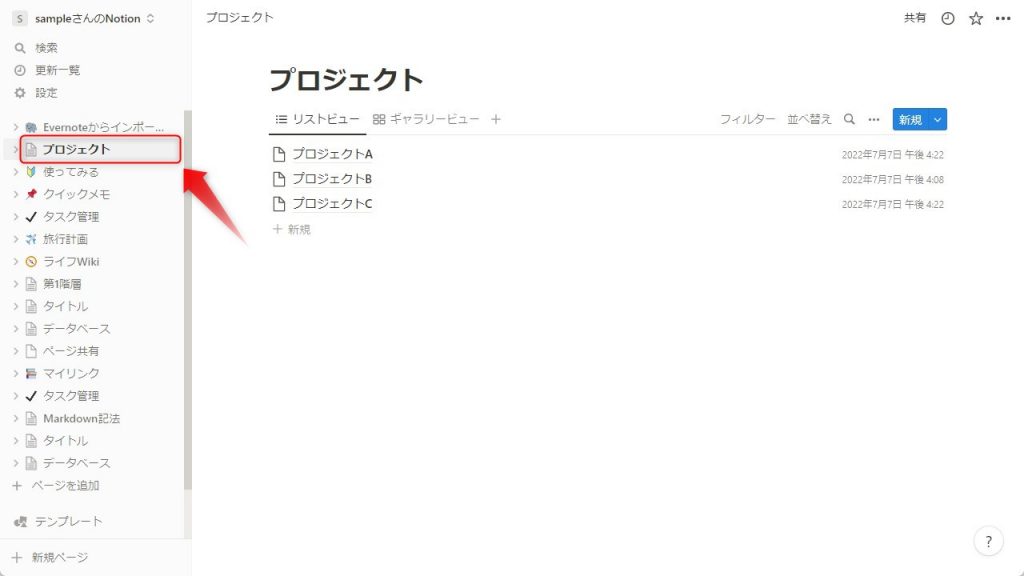The height and width of the screenshot is (576, 1024).
Task: Add a row with + 新規 below list
Action: click(x=292, y=229)
